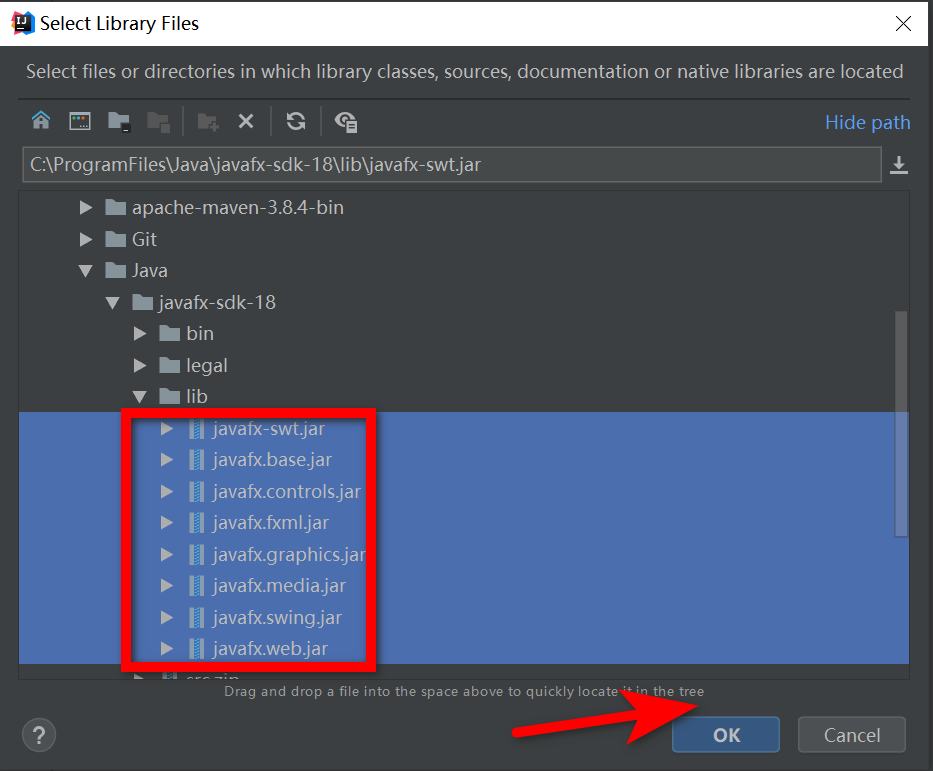
Task: Collapse the lib folder
Action: pos(140,397)
